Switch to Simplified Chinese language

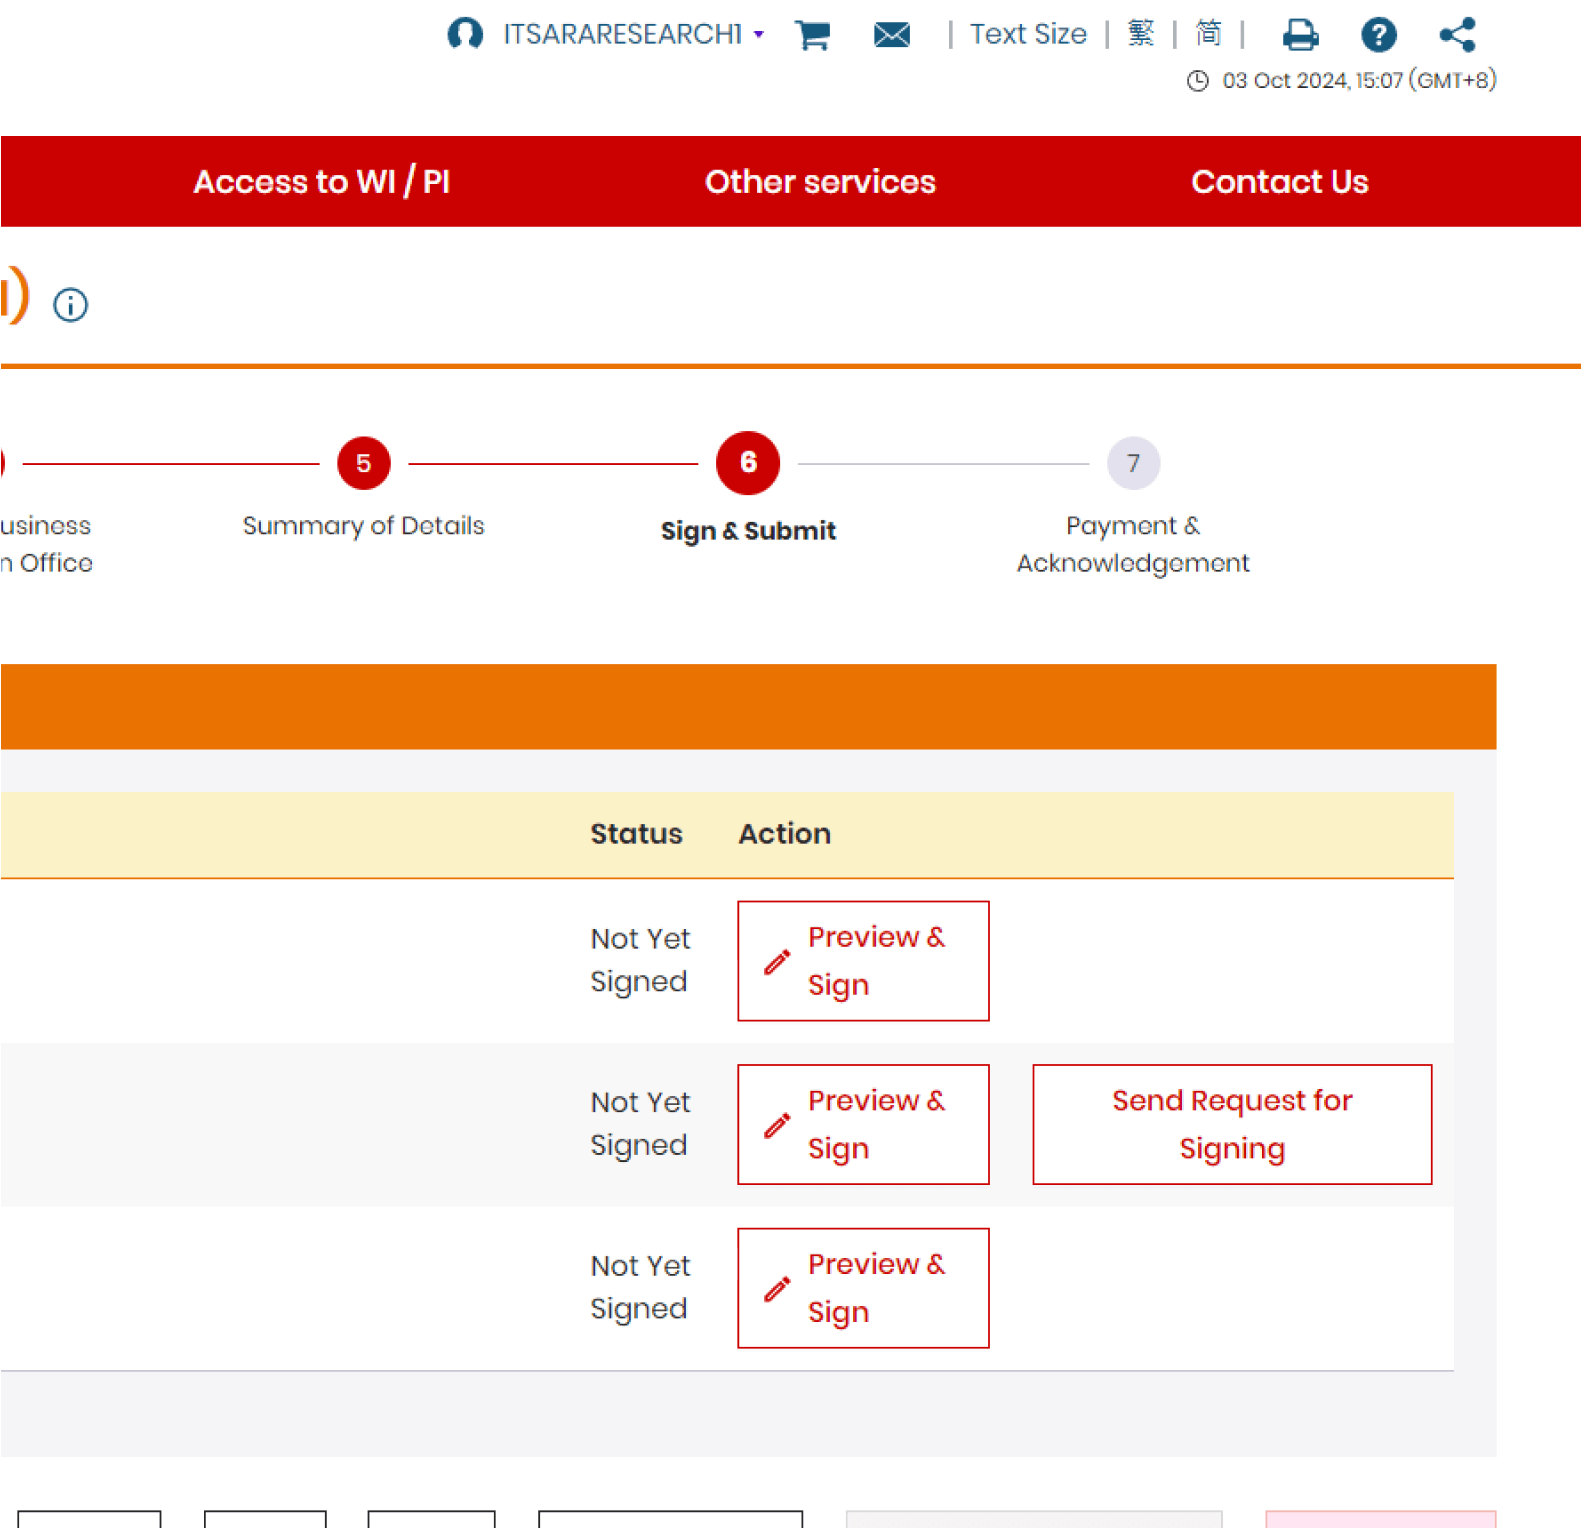1208,34
